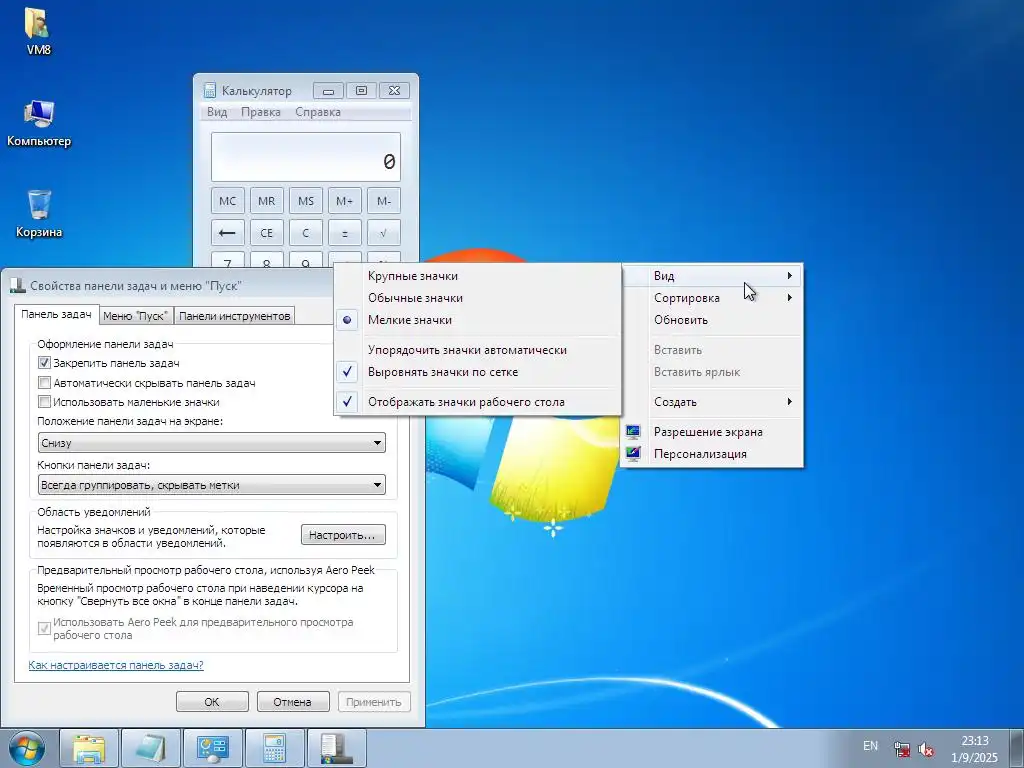This screenshot has height=768, width=1024.
Task: Open the VM8 folder desktop icon
Action: coord(39,31)
